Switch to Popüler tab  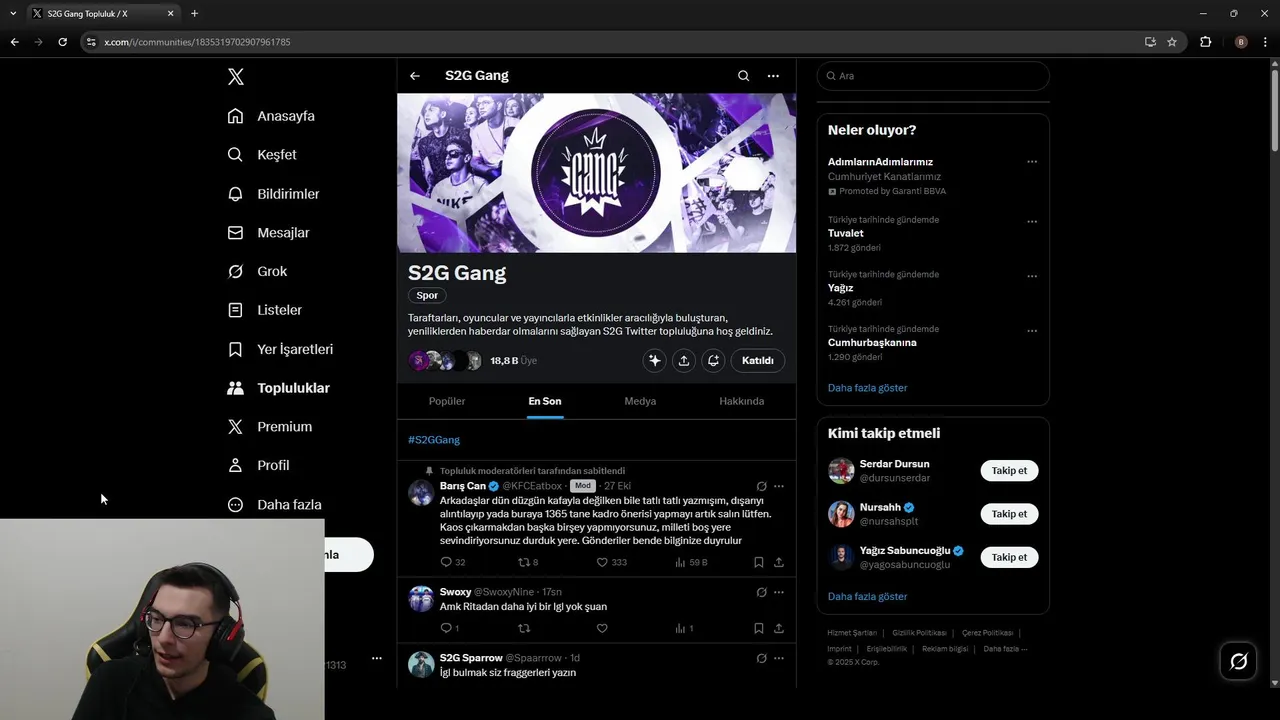(x=447, y=401)
